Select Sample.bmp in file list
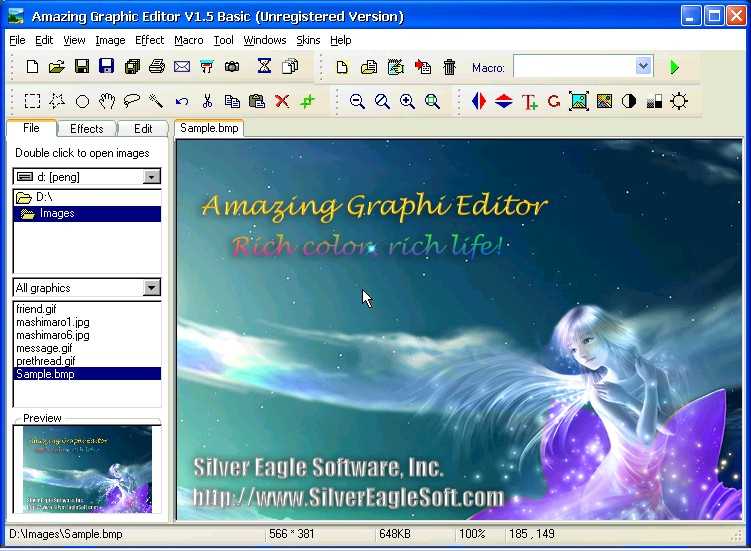 pos(87,374)
